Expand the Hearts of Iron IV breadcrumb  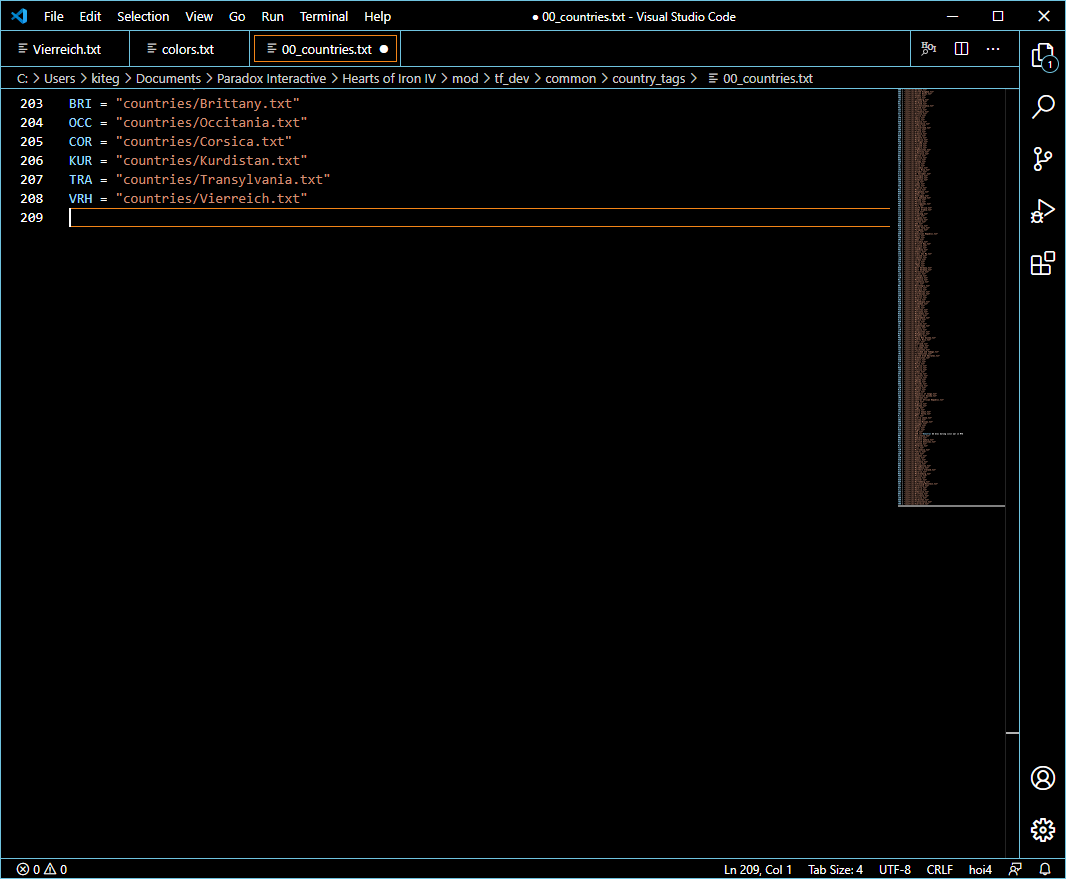click(389, 78)
